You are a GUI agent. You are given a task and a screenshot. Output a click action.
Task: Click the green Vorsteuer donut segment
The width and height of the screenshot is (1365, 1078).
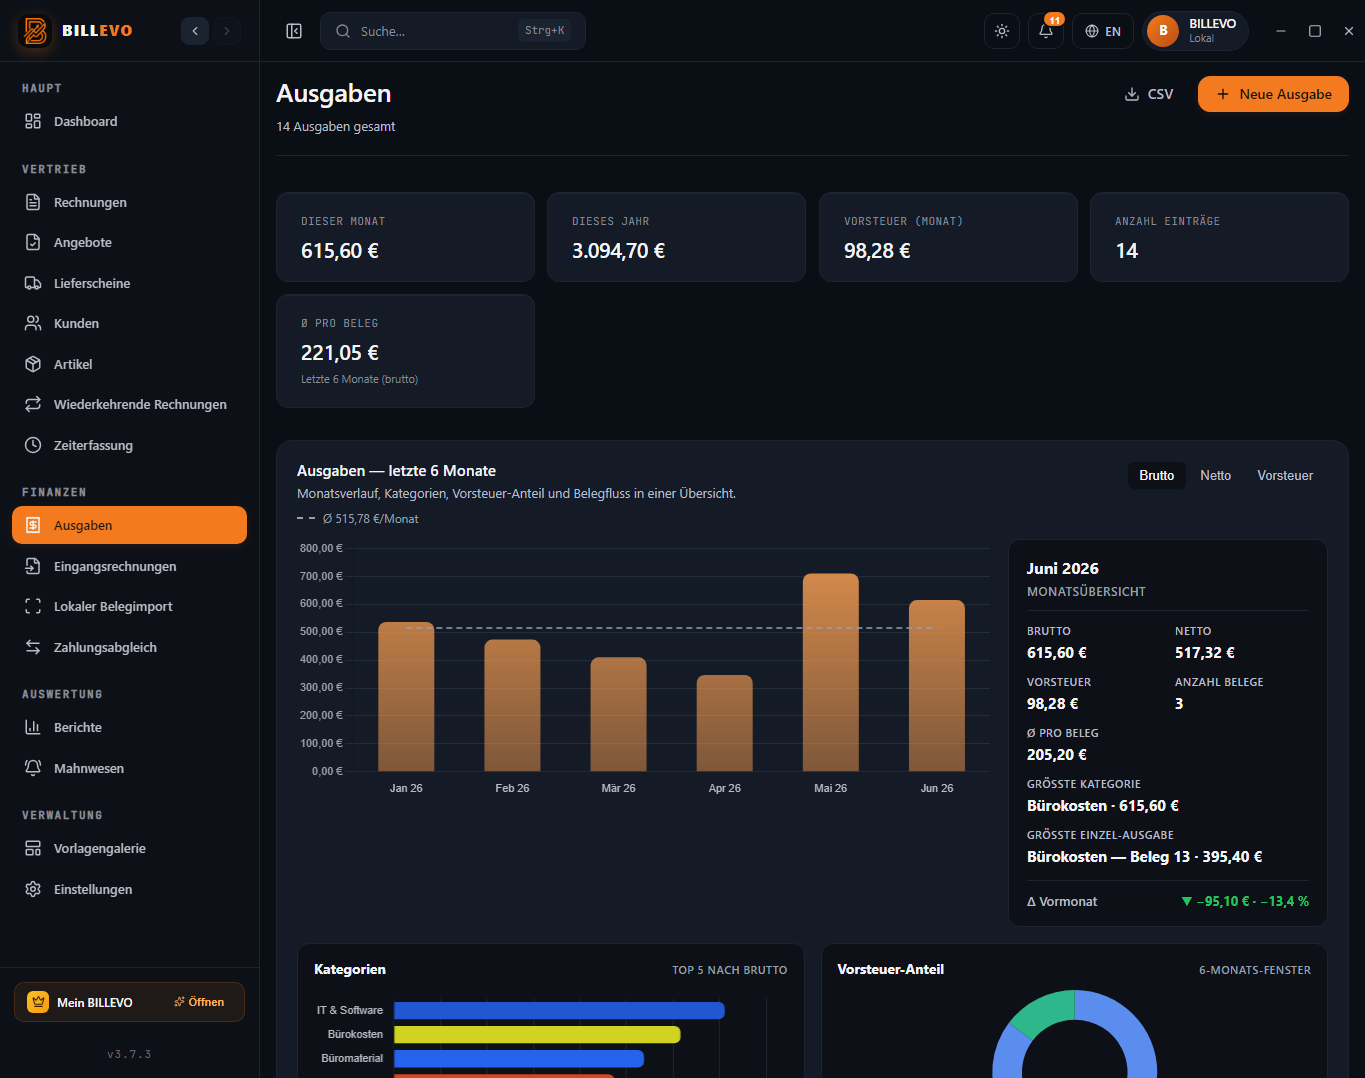coord(1043,1011)
